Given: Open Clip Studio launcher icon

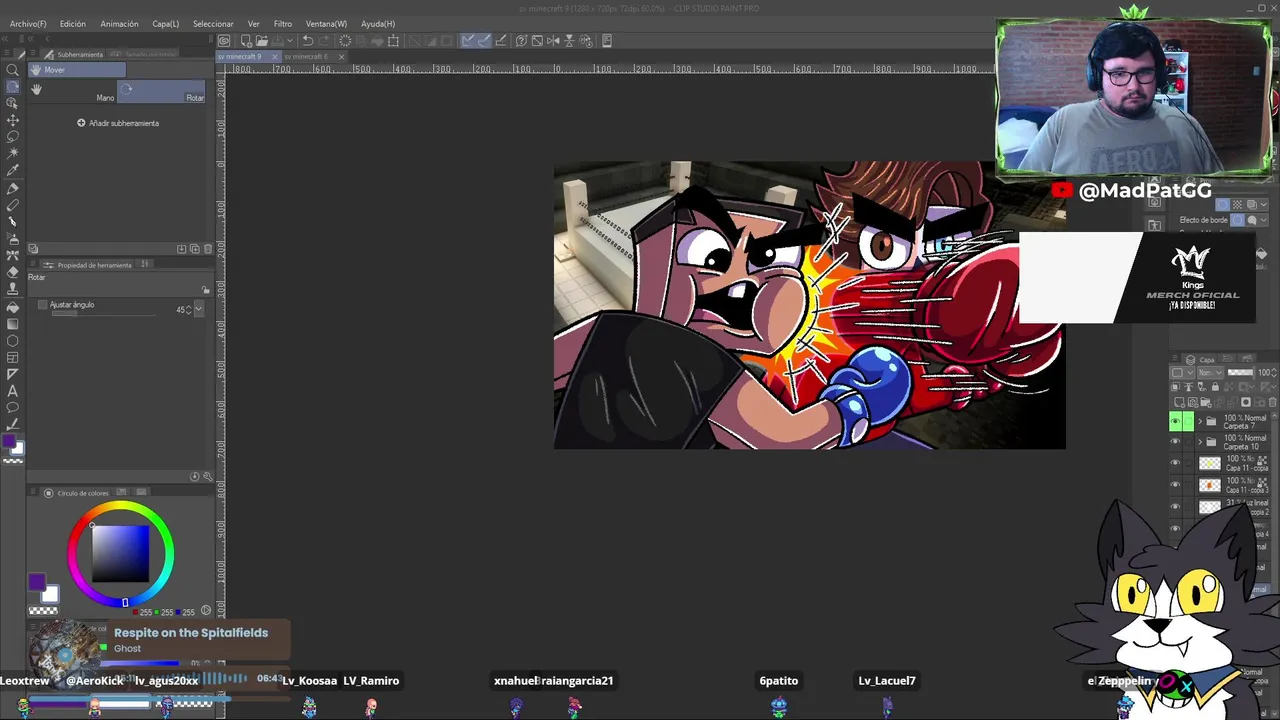Looking at the screenshot, I should tap(224, 41).
